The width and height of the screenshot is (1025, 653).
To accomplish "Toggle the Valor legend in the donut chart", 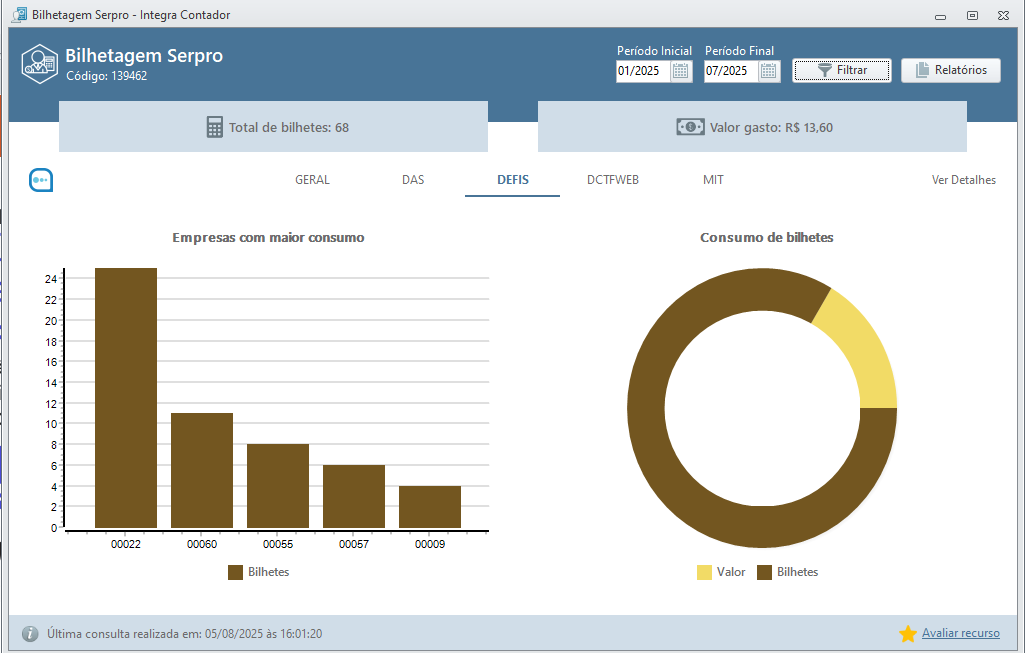I will (x=721, y=572).
